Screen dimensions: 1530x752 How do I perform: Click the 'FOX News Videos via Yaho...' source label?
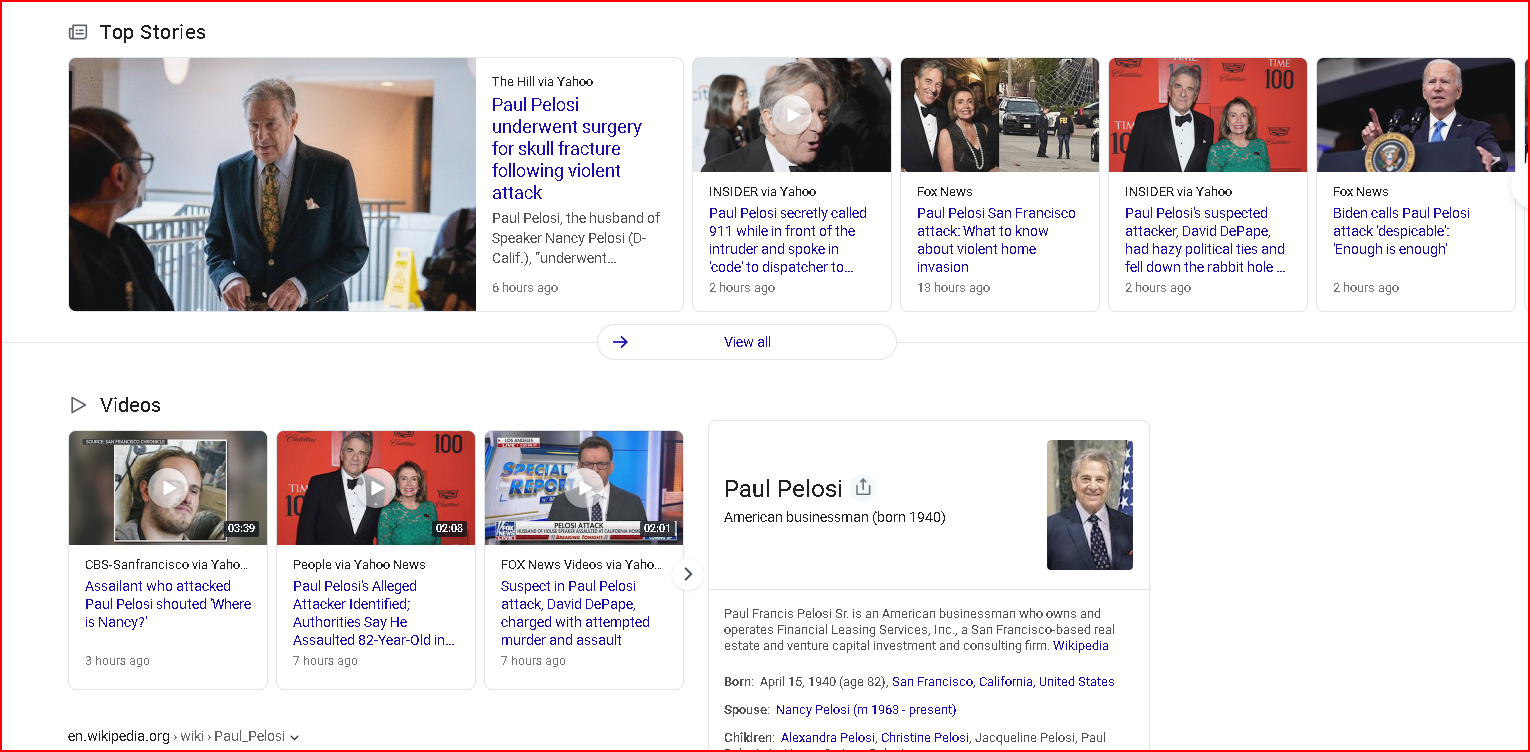(583, 565)
